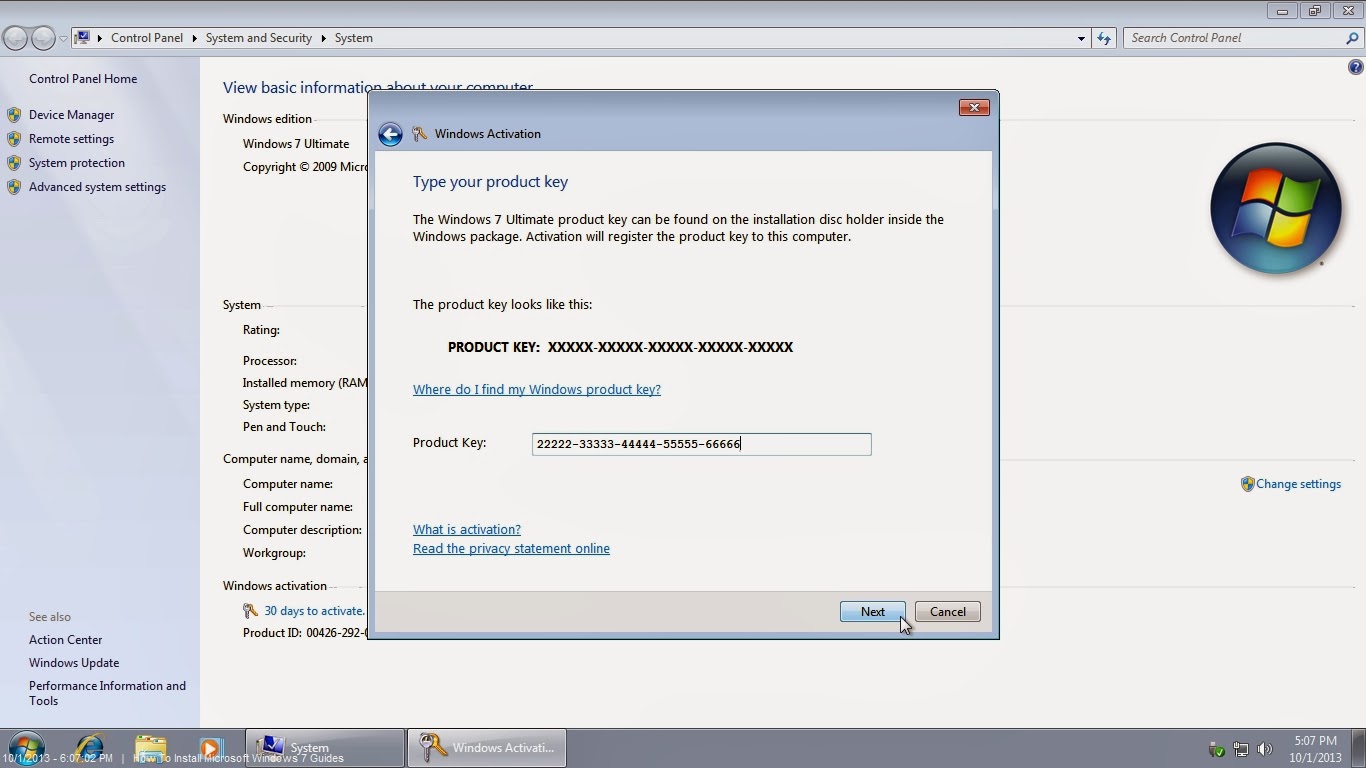This screenshot has width=1366, height=768.
Task: Cancel the Windows Activation dialog
Action: 948,612
